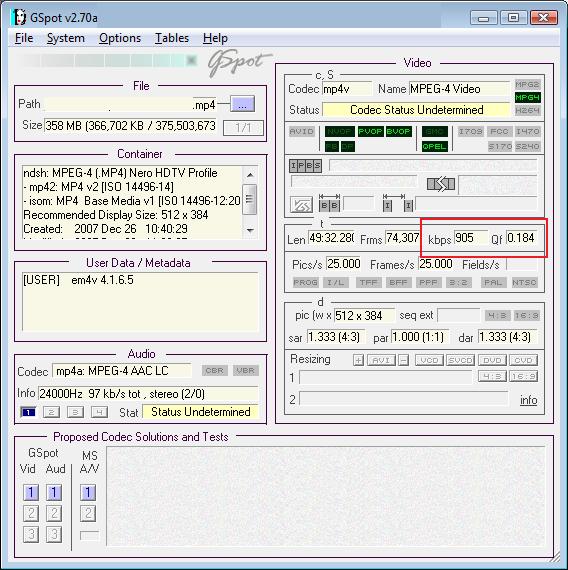Screen dimensions: 568x570
Task: Click the IPBS frame types icon
Action: click(x=305, y=166)
